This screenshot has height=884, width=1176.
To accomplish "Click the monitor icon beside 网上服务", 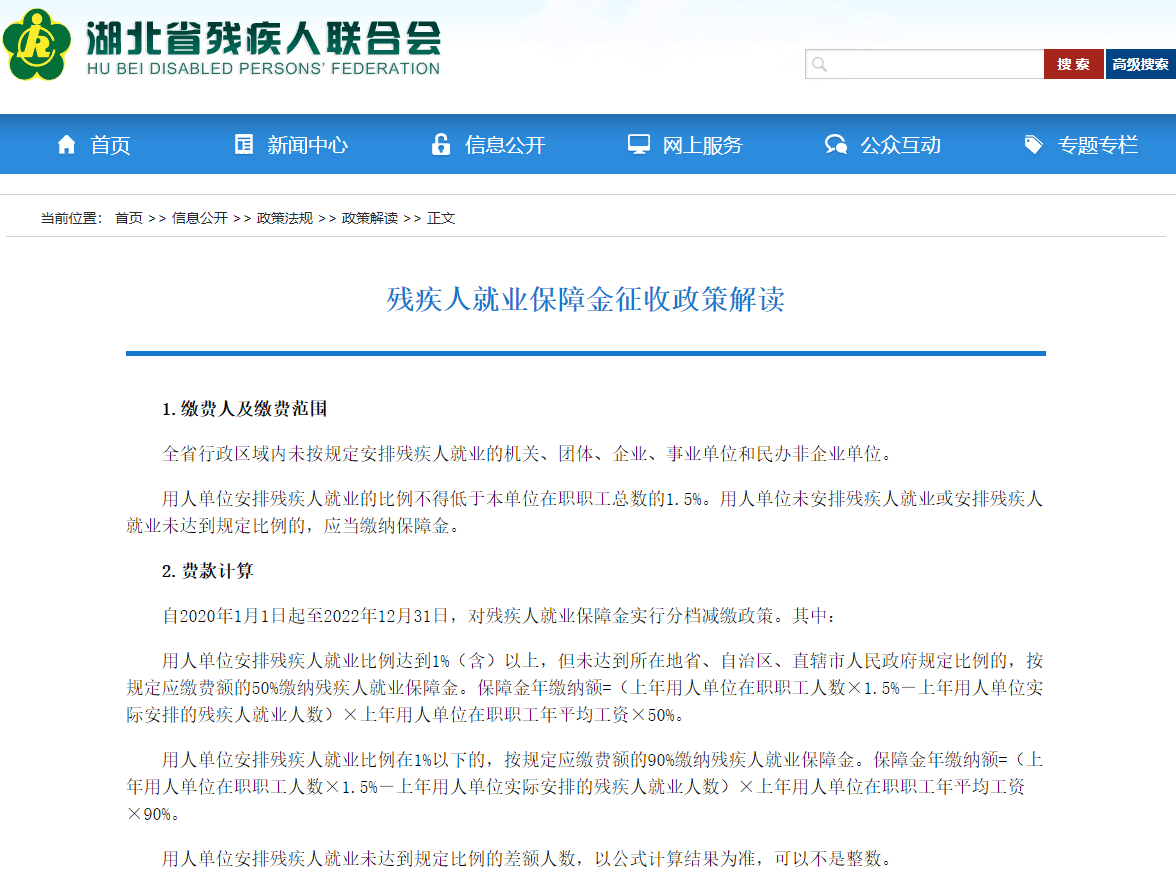I will tap(639, 144).
